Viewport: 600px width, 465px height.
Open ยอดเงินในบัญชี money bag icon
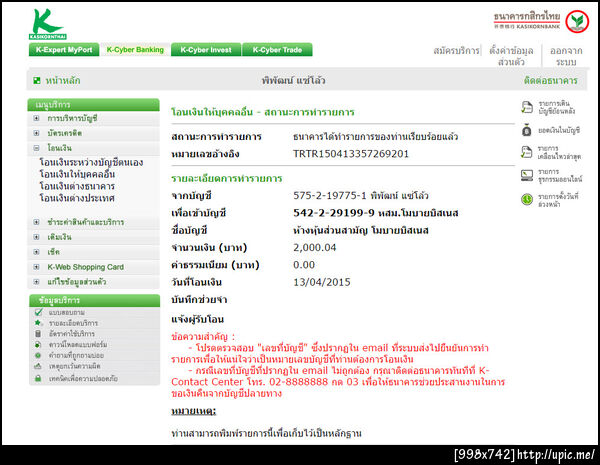click(x=527, y=130)
